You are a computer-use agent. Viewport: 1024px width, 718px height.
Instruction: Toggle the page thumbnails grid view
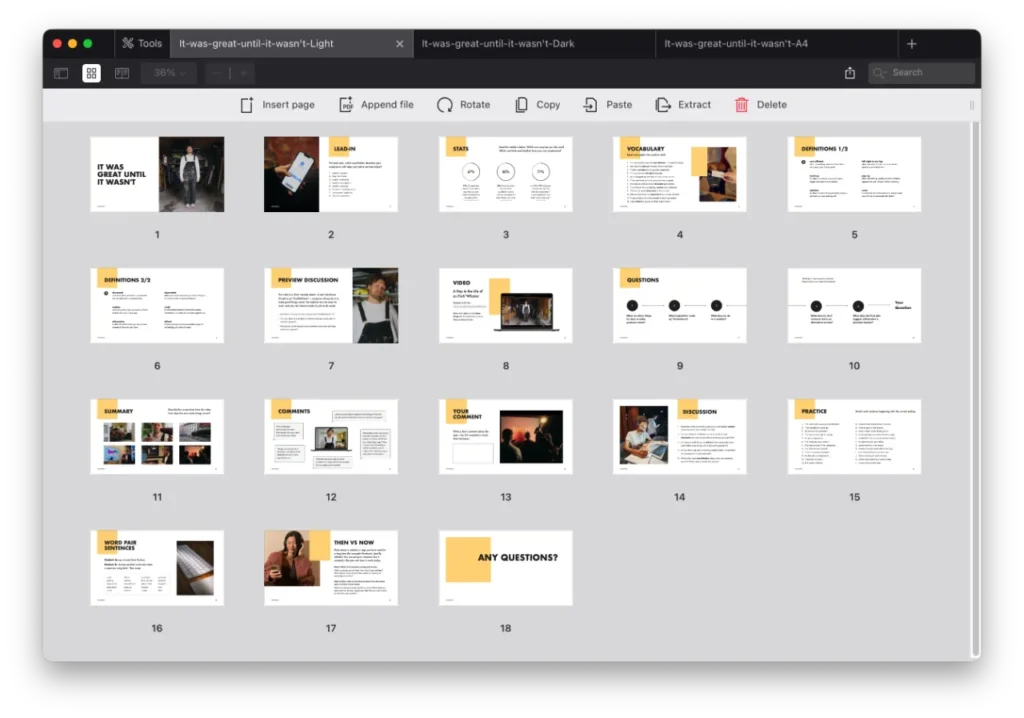pos(91,73)
